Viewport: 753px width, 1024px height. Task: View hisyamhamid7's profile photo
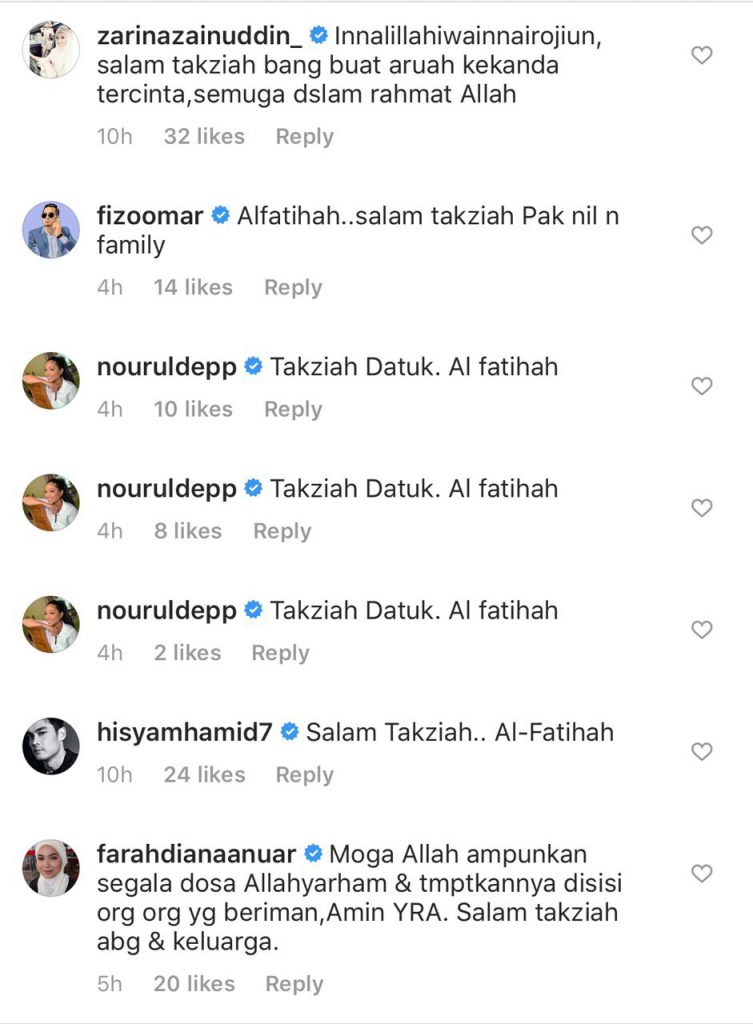coord(51,746)
